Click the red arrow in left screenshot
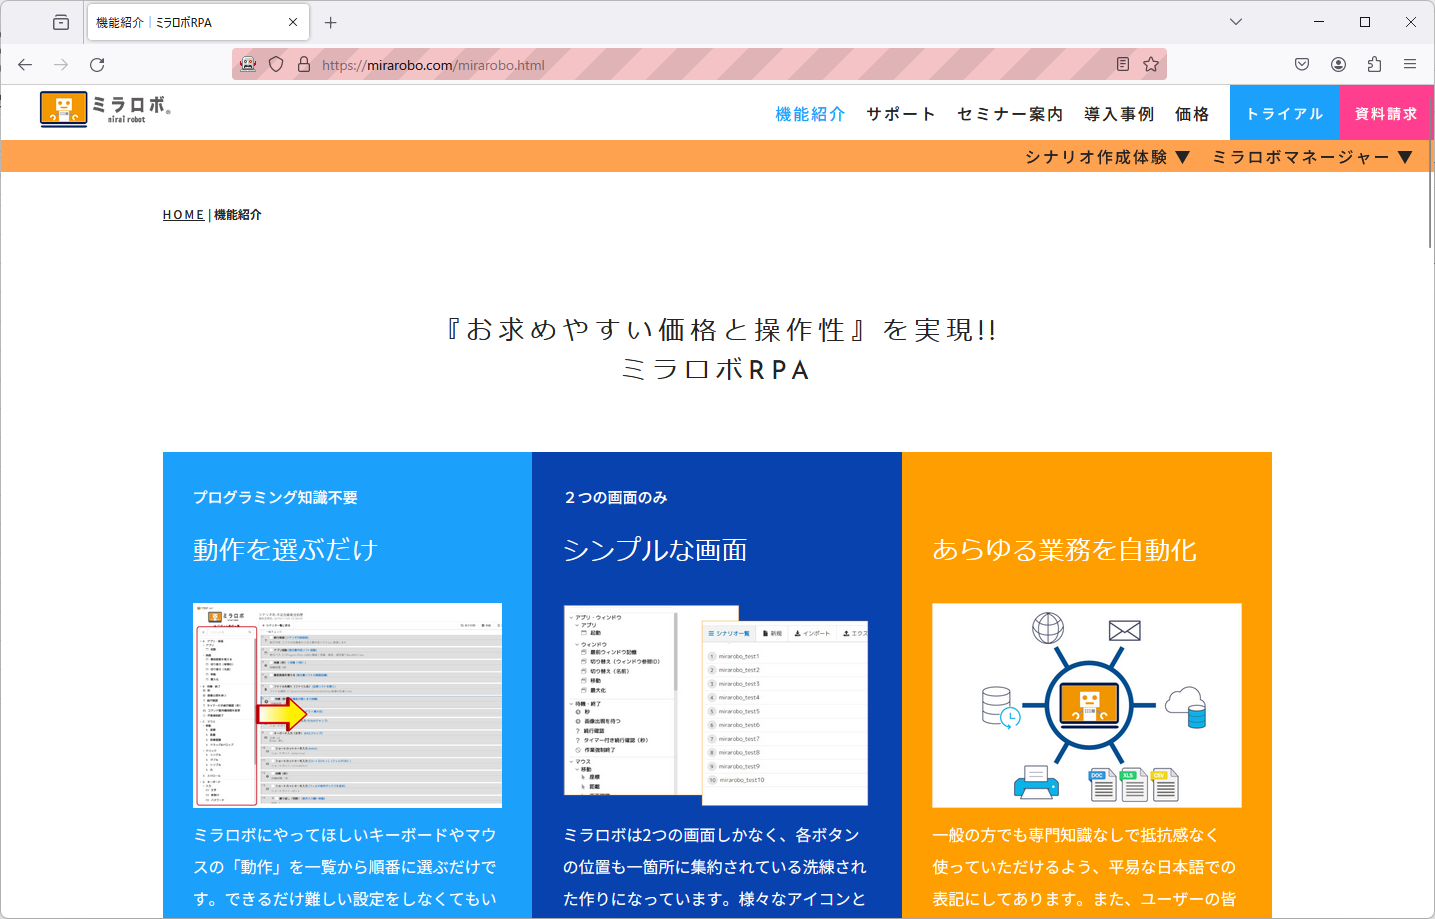Viewport: 1435px width, 919px height. click(x=282, y=714)
